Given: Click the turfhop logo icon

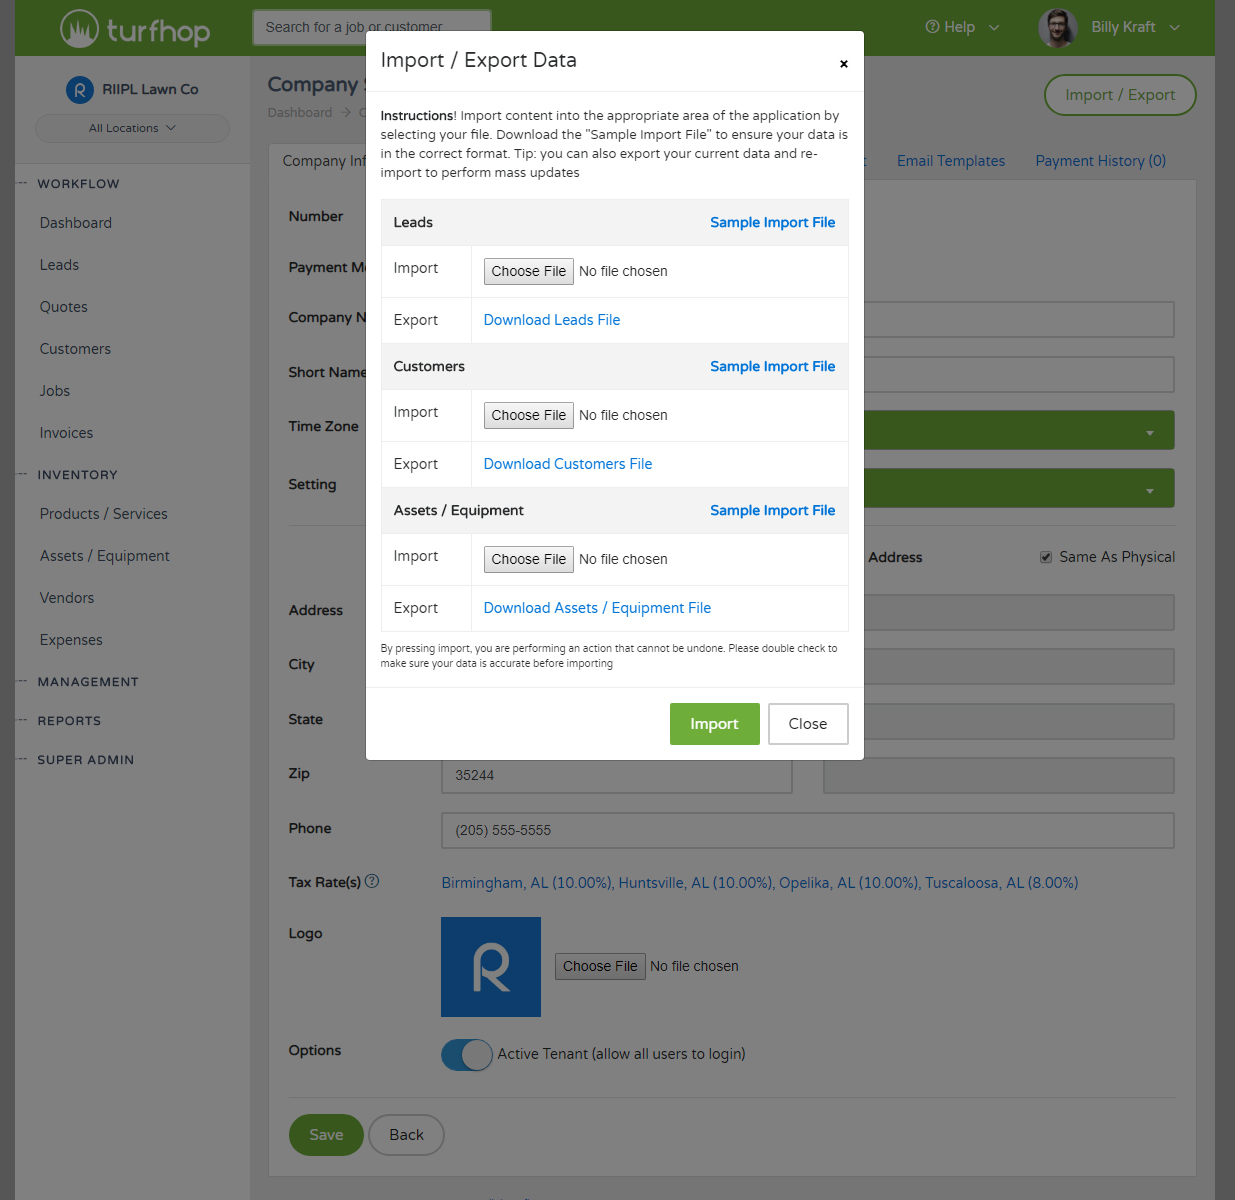Looking at the screenshot, I should tap(79, 29).
